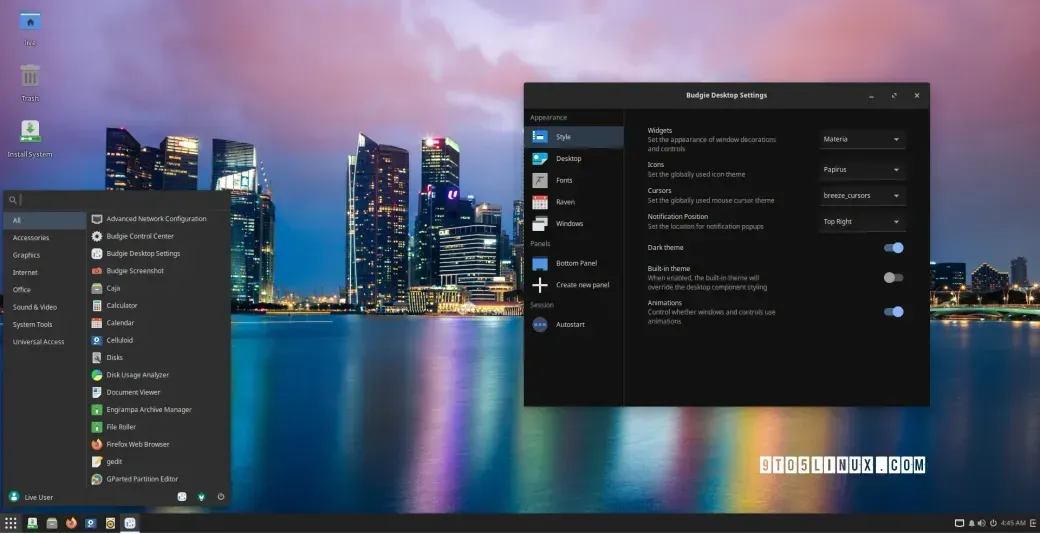
Task: Turn off the Animations switch
Action: point(893,311)
